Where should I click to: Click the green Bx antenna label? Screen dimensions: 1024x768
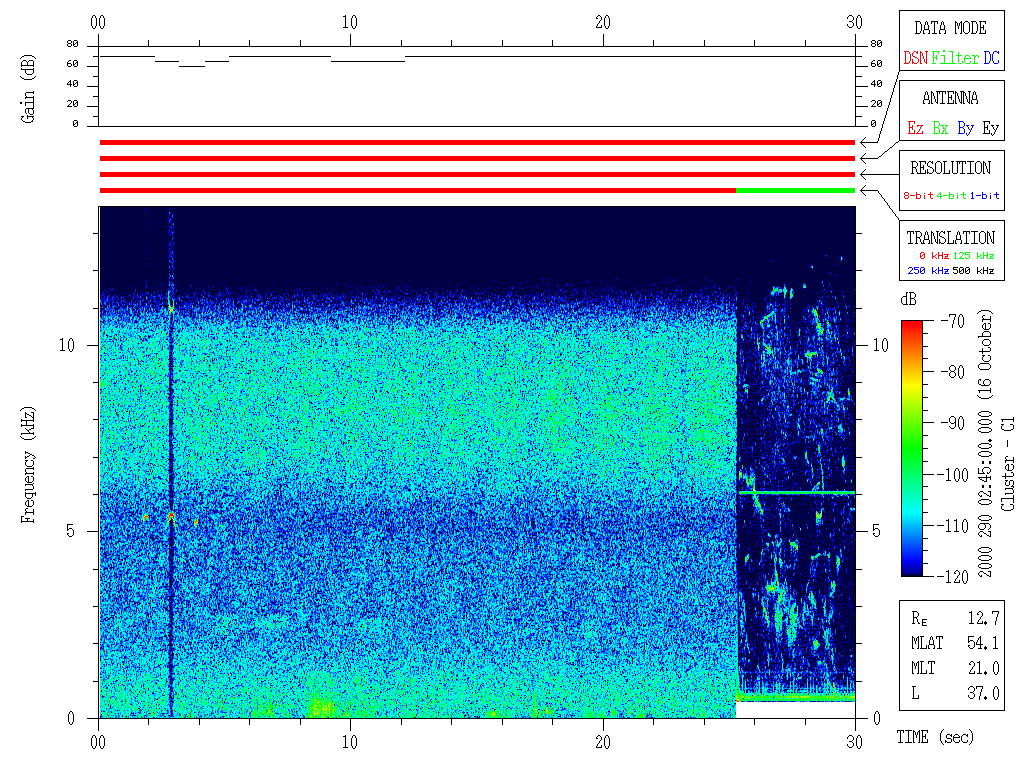click(x=940, y=129)
